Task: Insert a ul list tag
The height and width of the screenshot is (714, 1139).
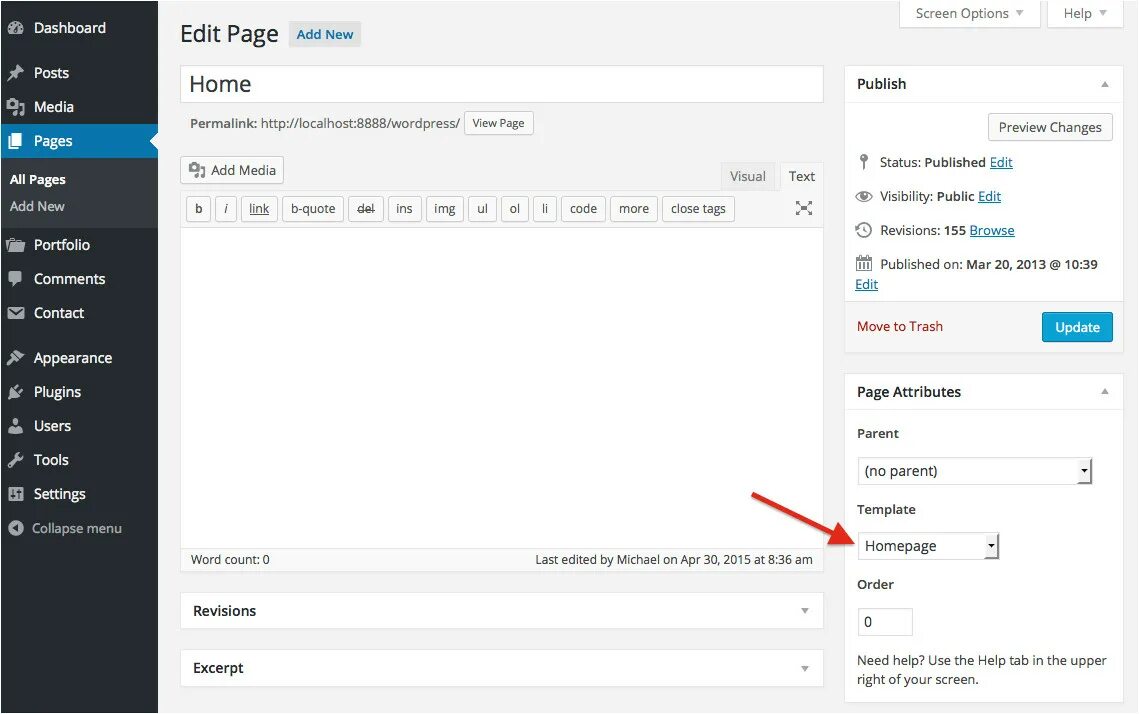Action: coord(482,209)
